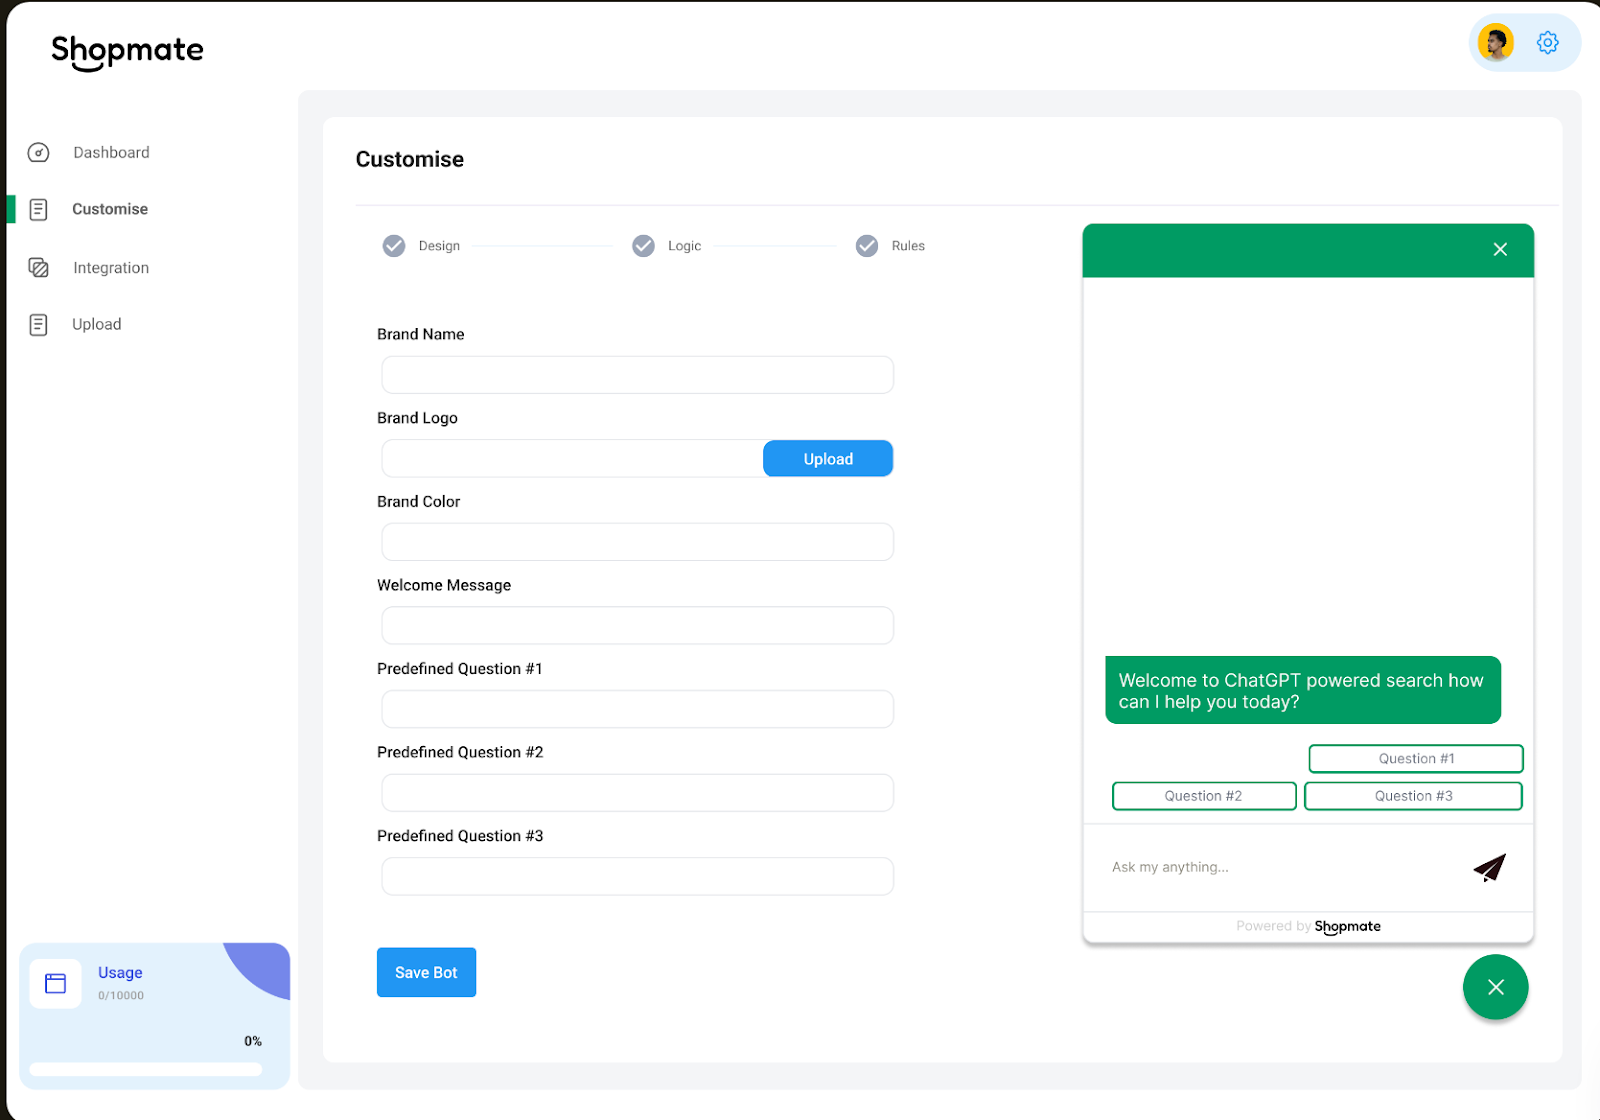Click the 0/10000 usage count
1600x1120 pixels.
(121, 996)
